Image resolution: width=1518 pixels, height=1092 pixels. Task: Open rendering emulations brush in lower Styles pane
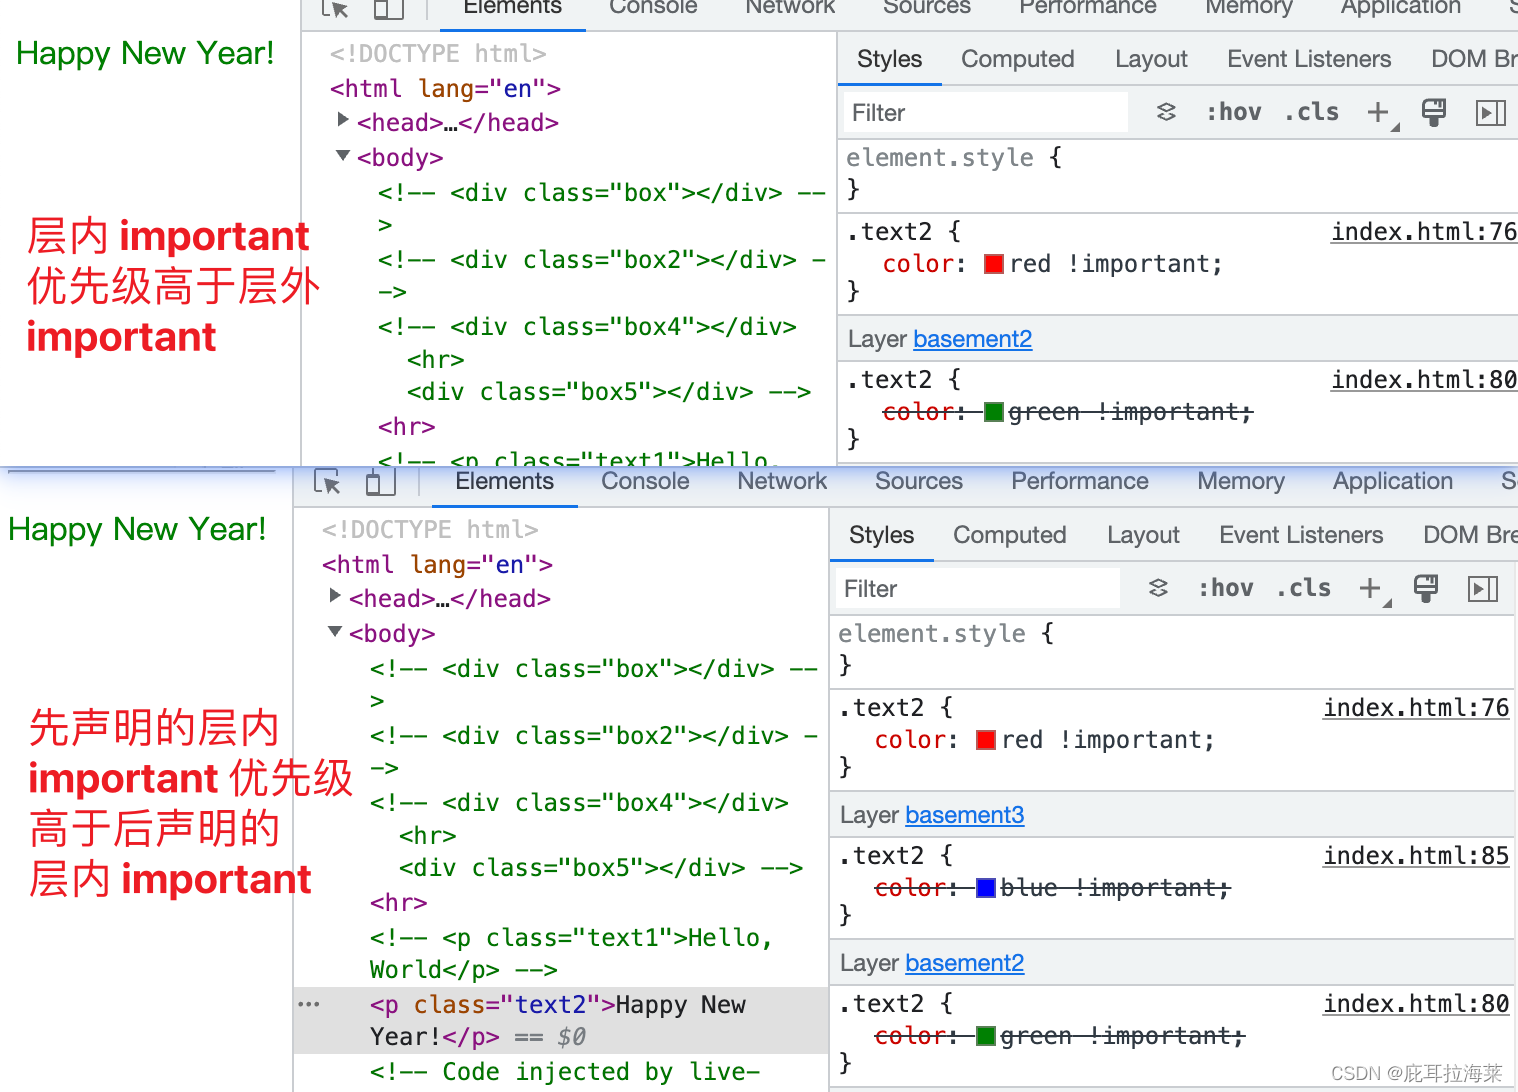click(x=1426, y=588)
